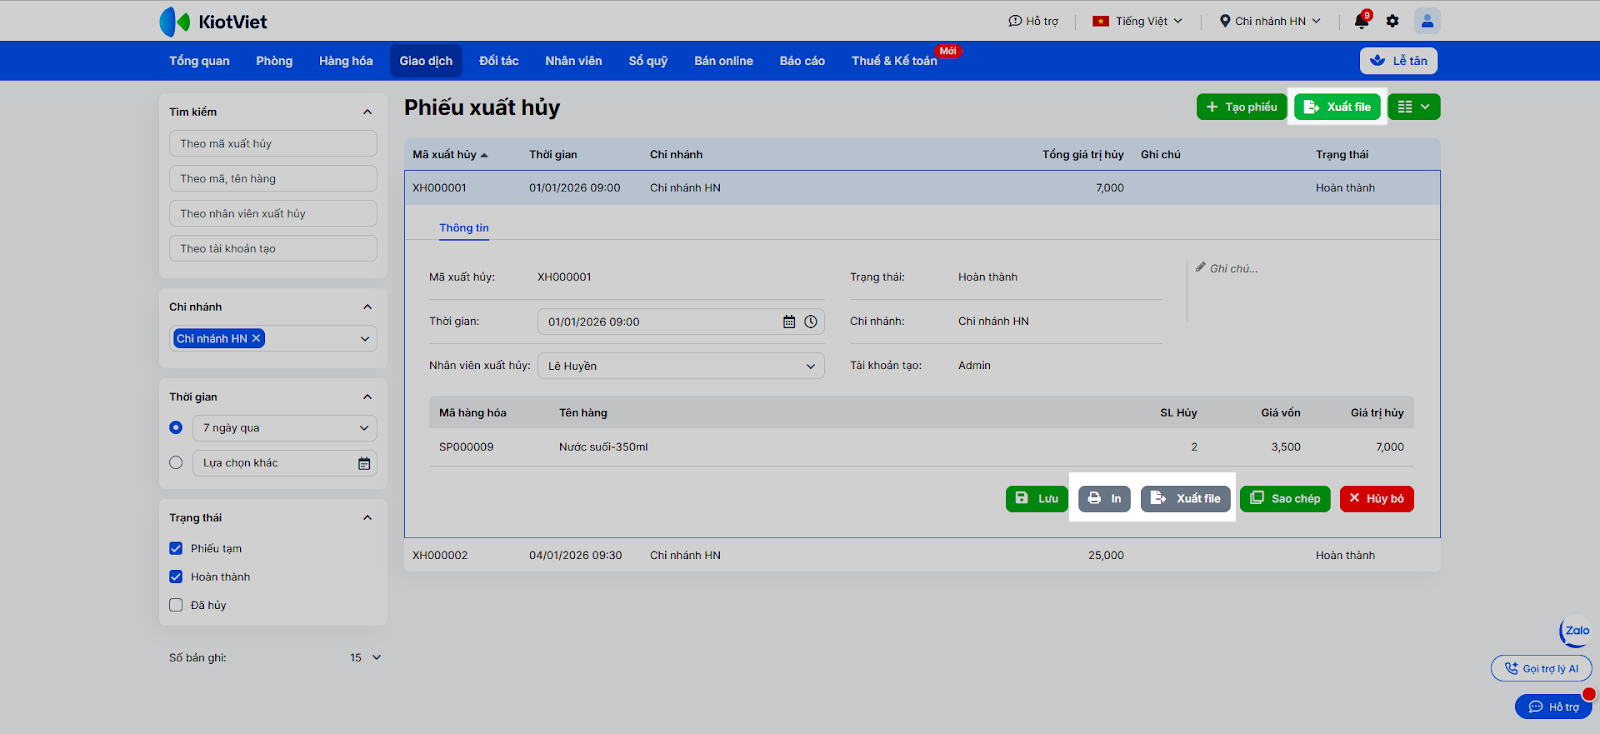Collapse the Trạng thái filter panel
The height and width of the screenshot is (734, 1600).
coord(367,518)
